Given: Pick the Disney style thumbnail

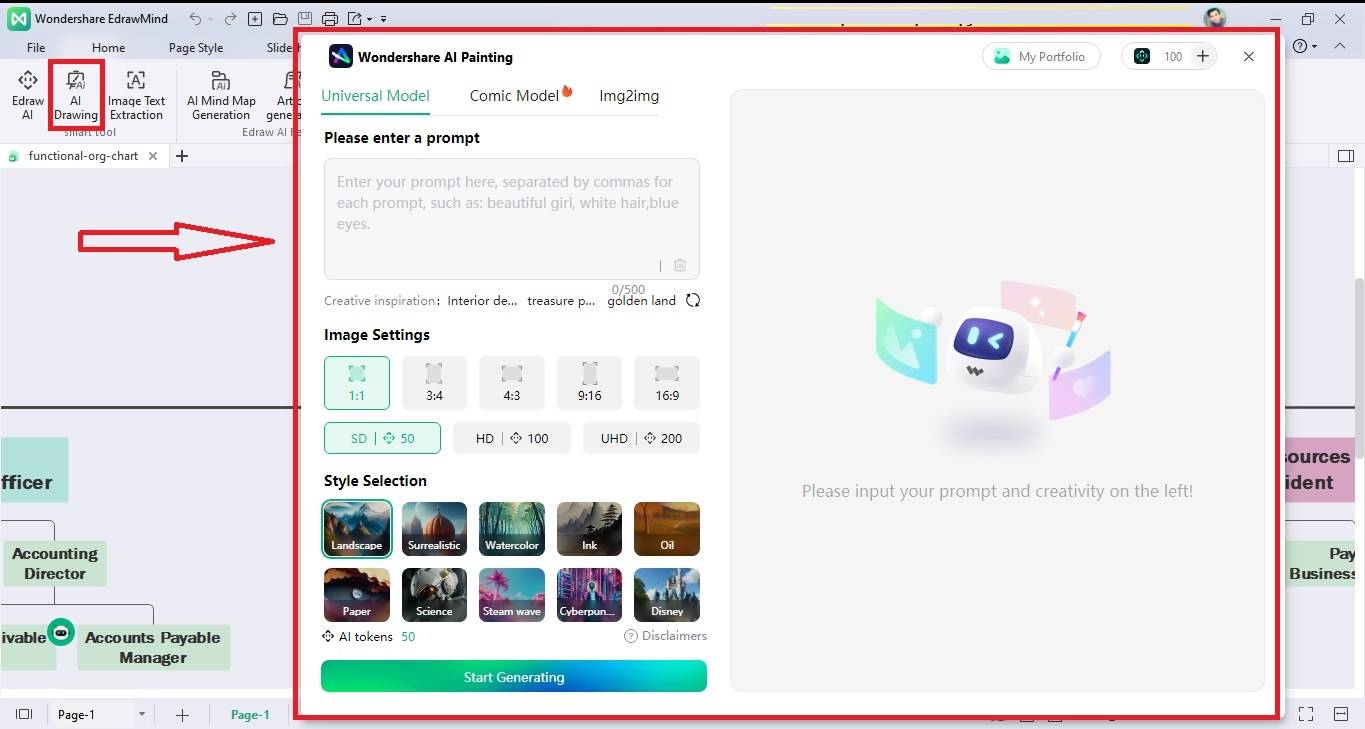Looking at the screenshot, I should click(x=667, y=595).
